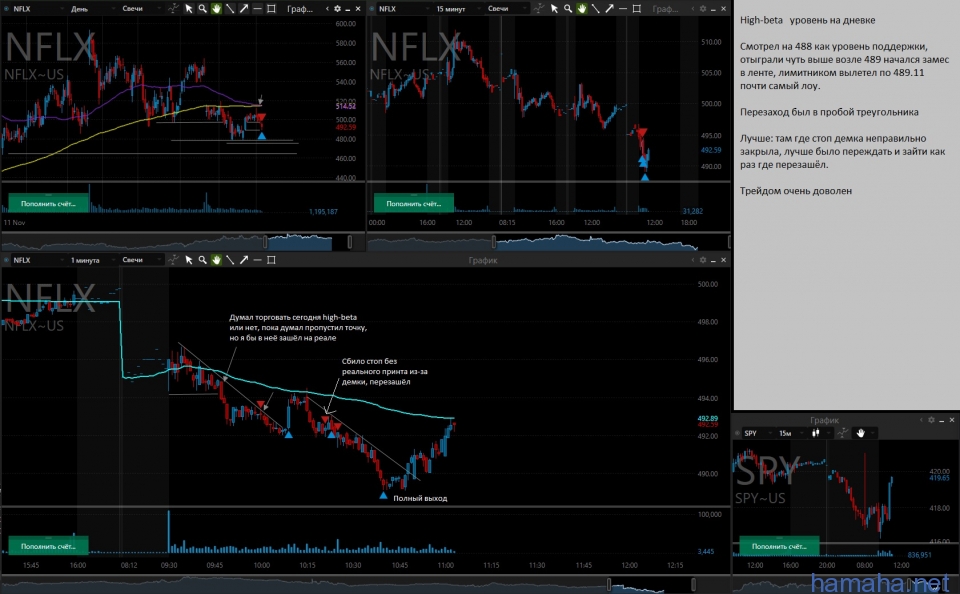Pick the trend line tool in daily NFLX chart
The image size is (960, 594).
coord(230,9)
